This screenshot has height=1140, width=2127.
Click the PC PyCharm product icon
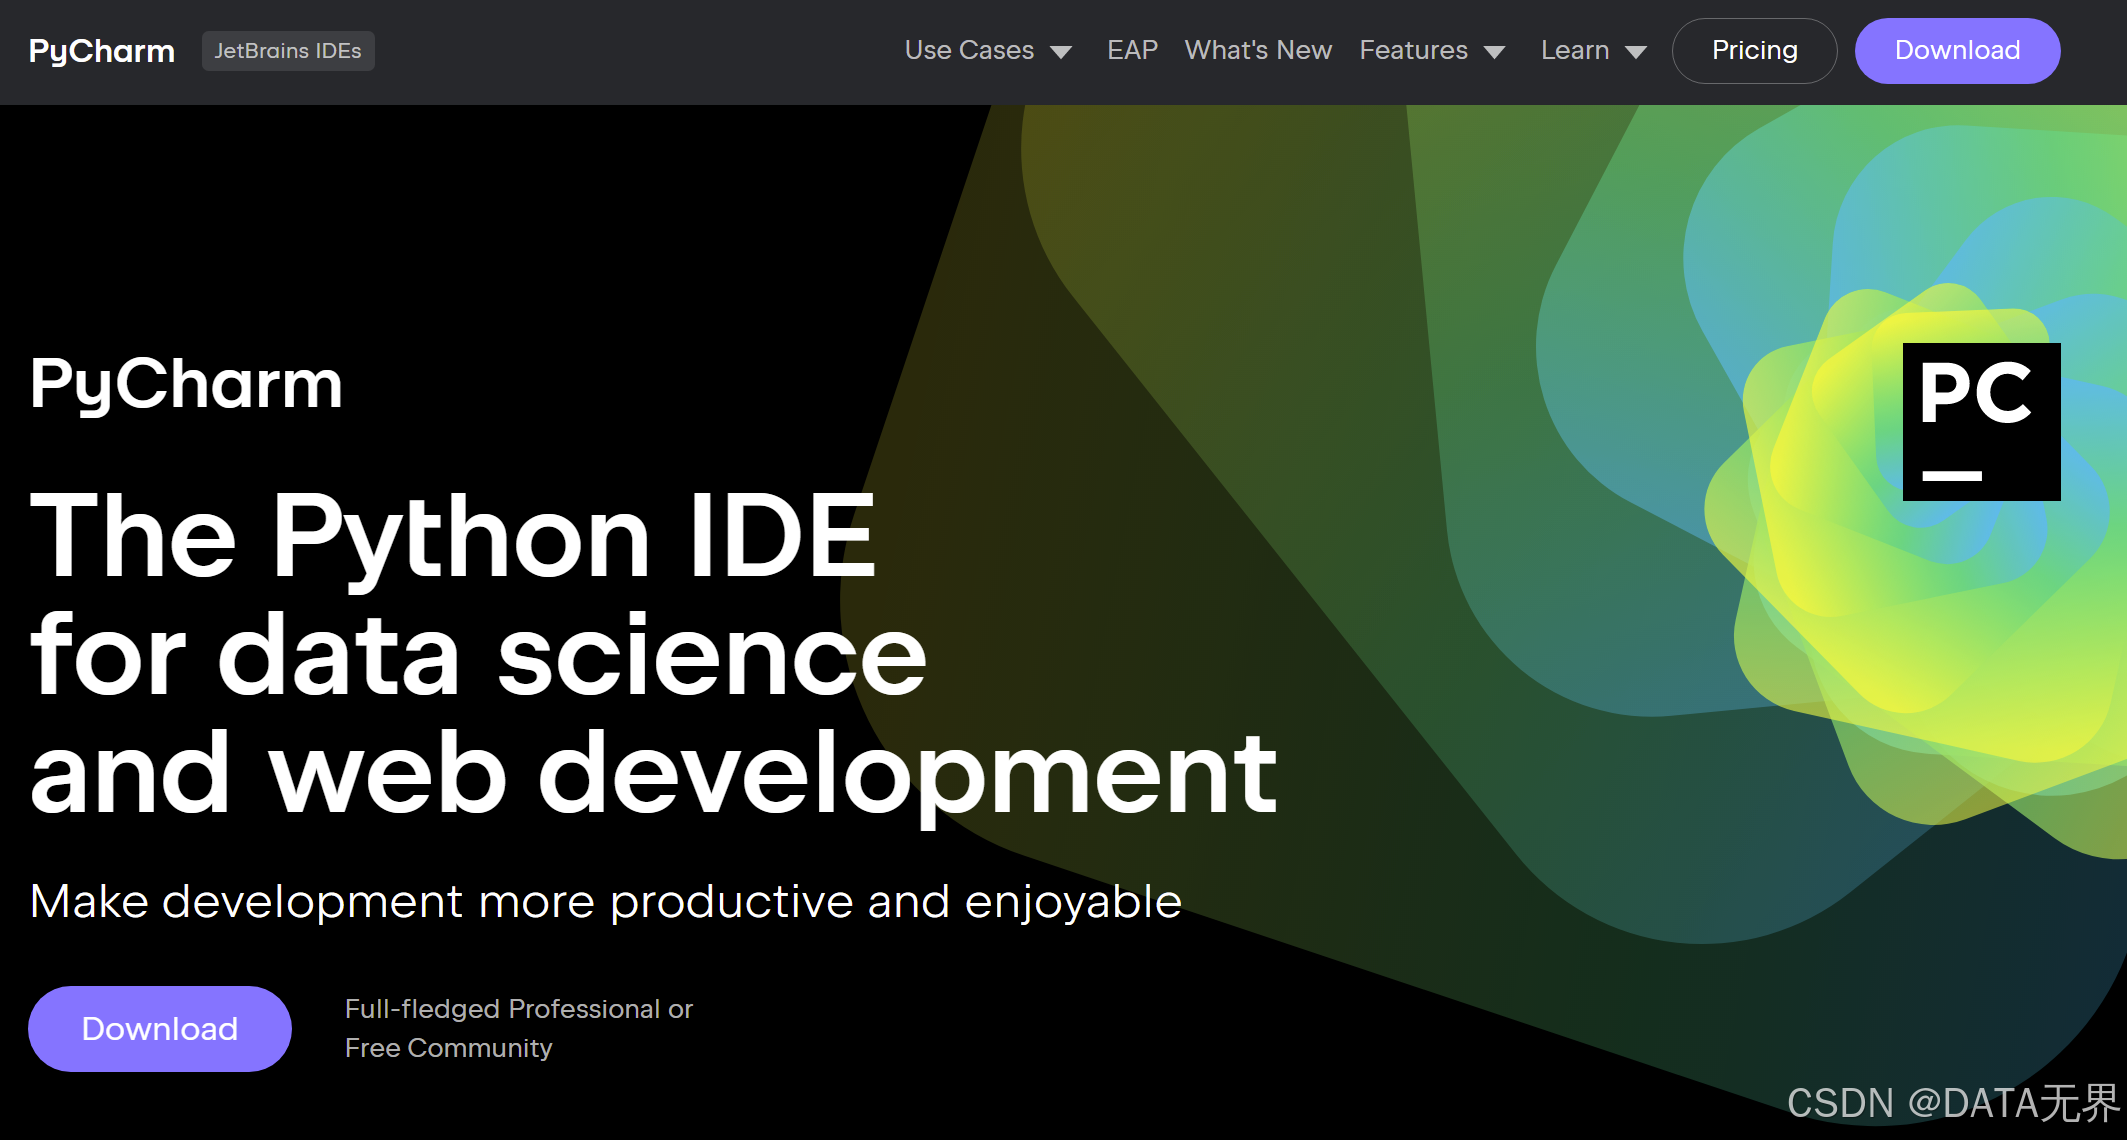pos(1981,422)
